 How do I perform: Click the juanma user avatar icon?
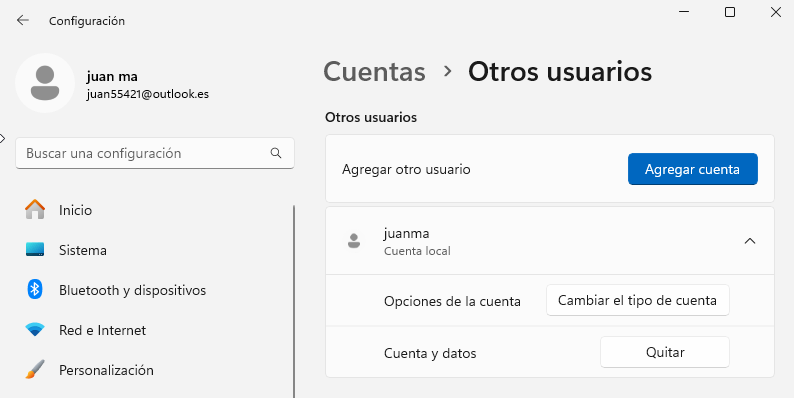point(354,241)
